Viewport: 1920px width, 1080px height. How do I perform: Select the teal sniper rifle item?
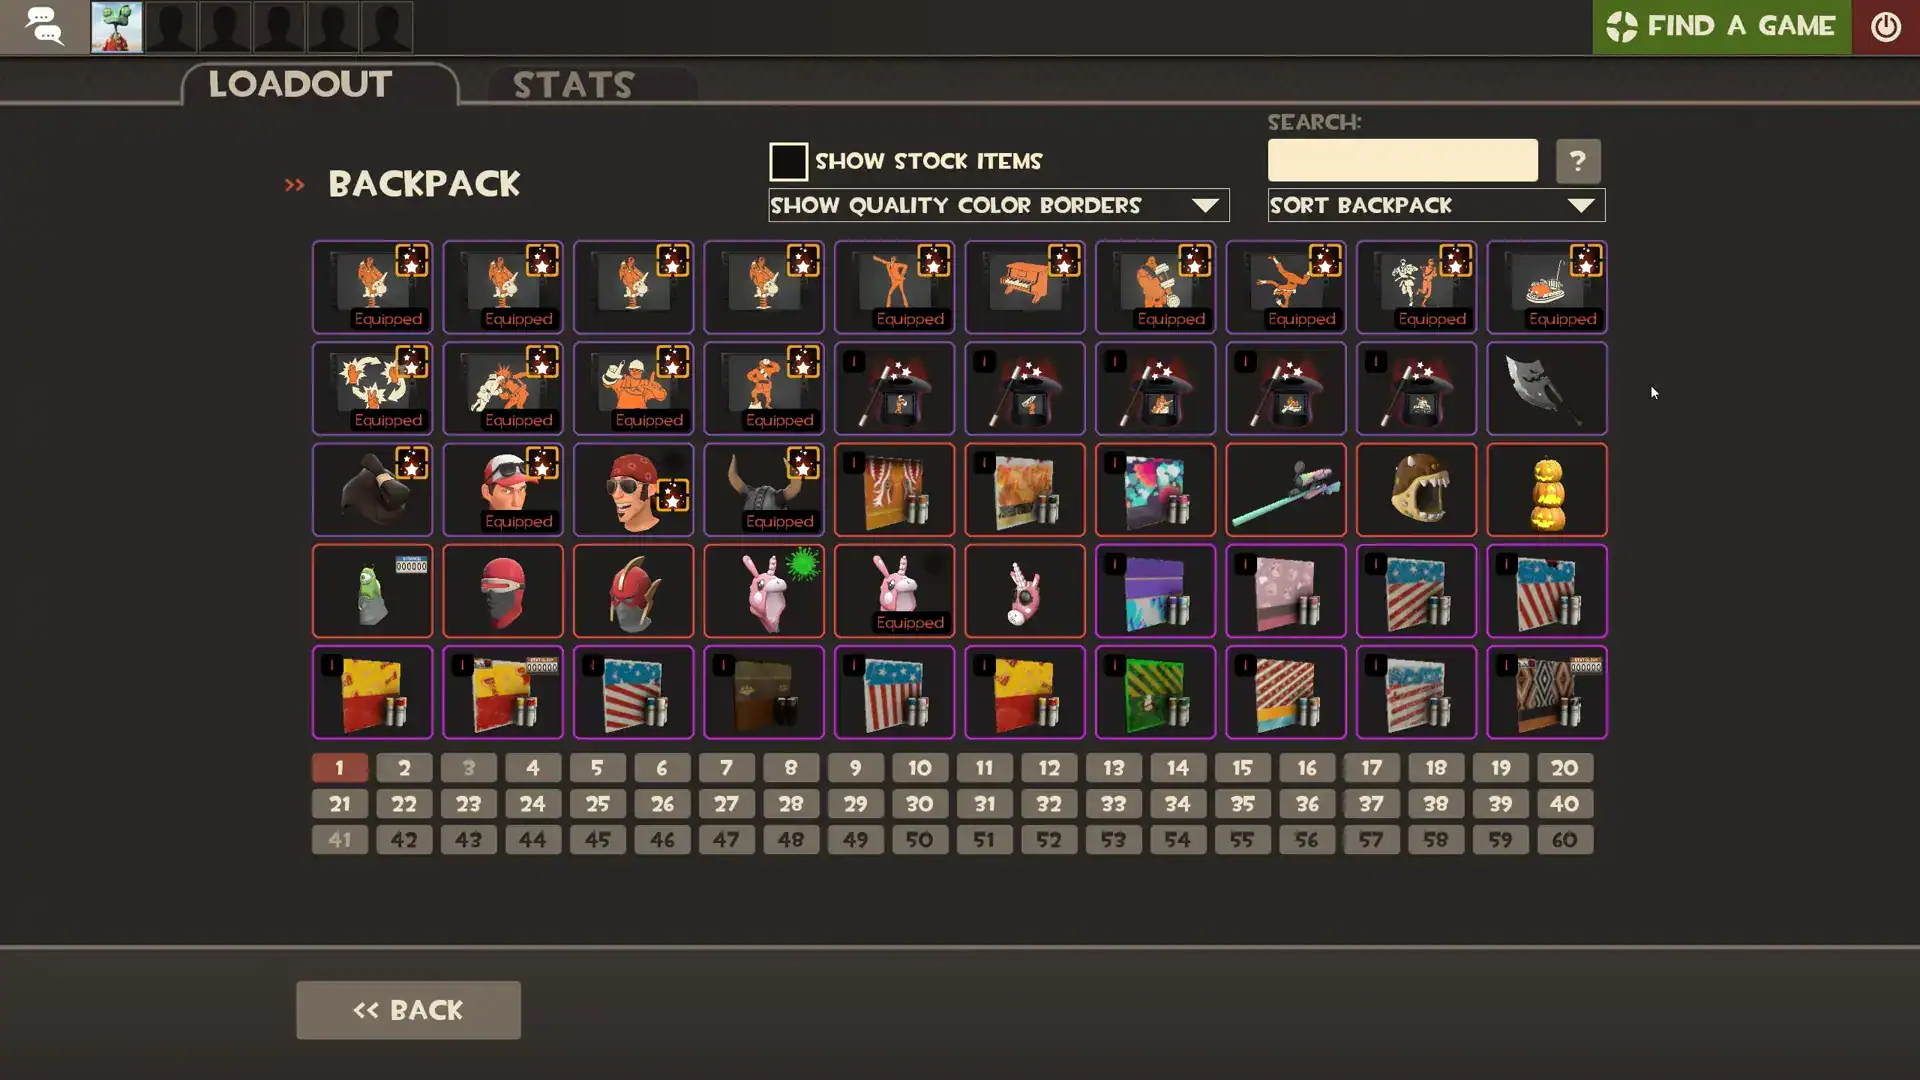pos(1285,490)
